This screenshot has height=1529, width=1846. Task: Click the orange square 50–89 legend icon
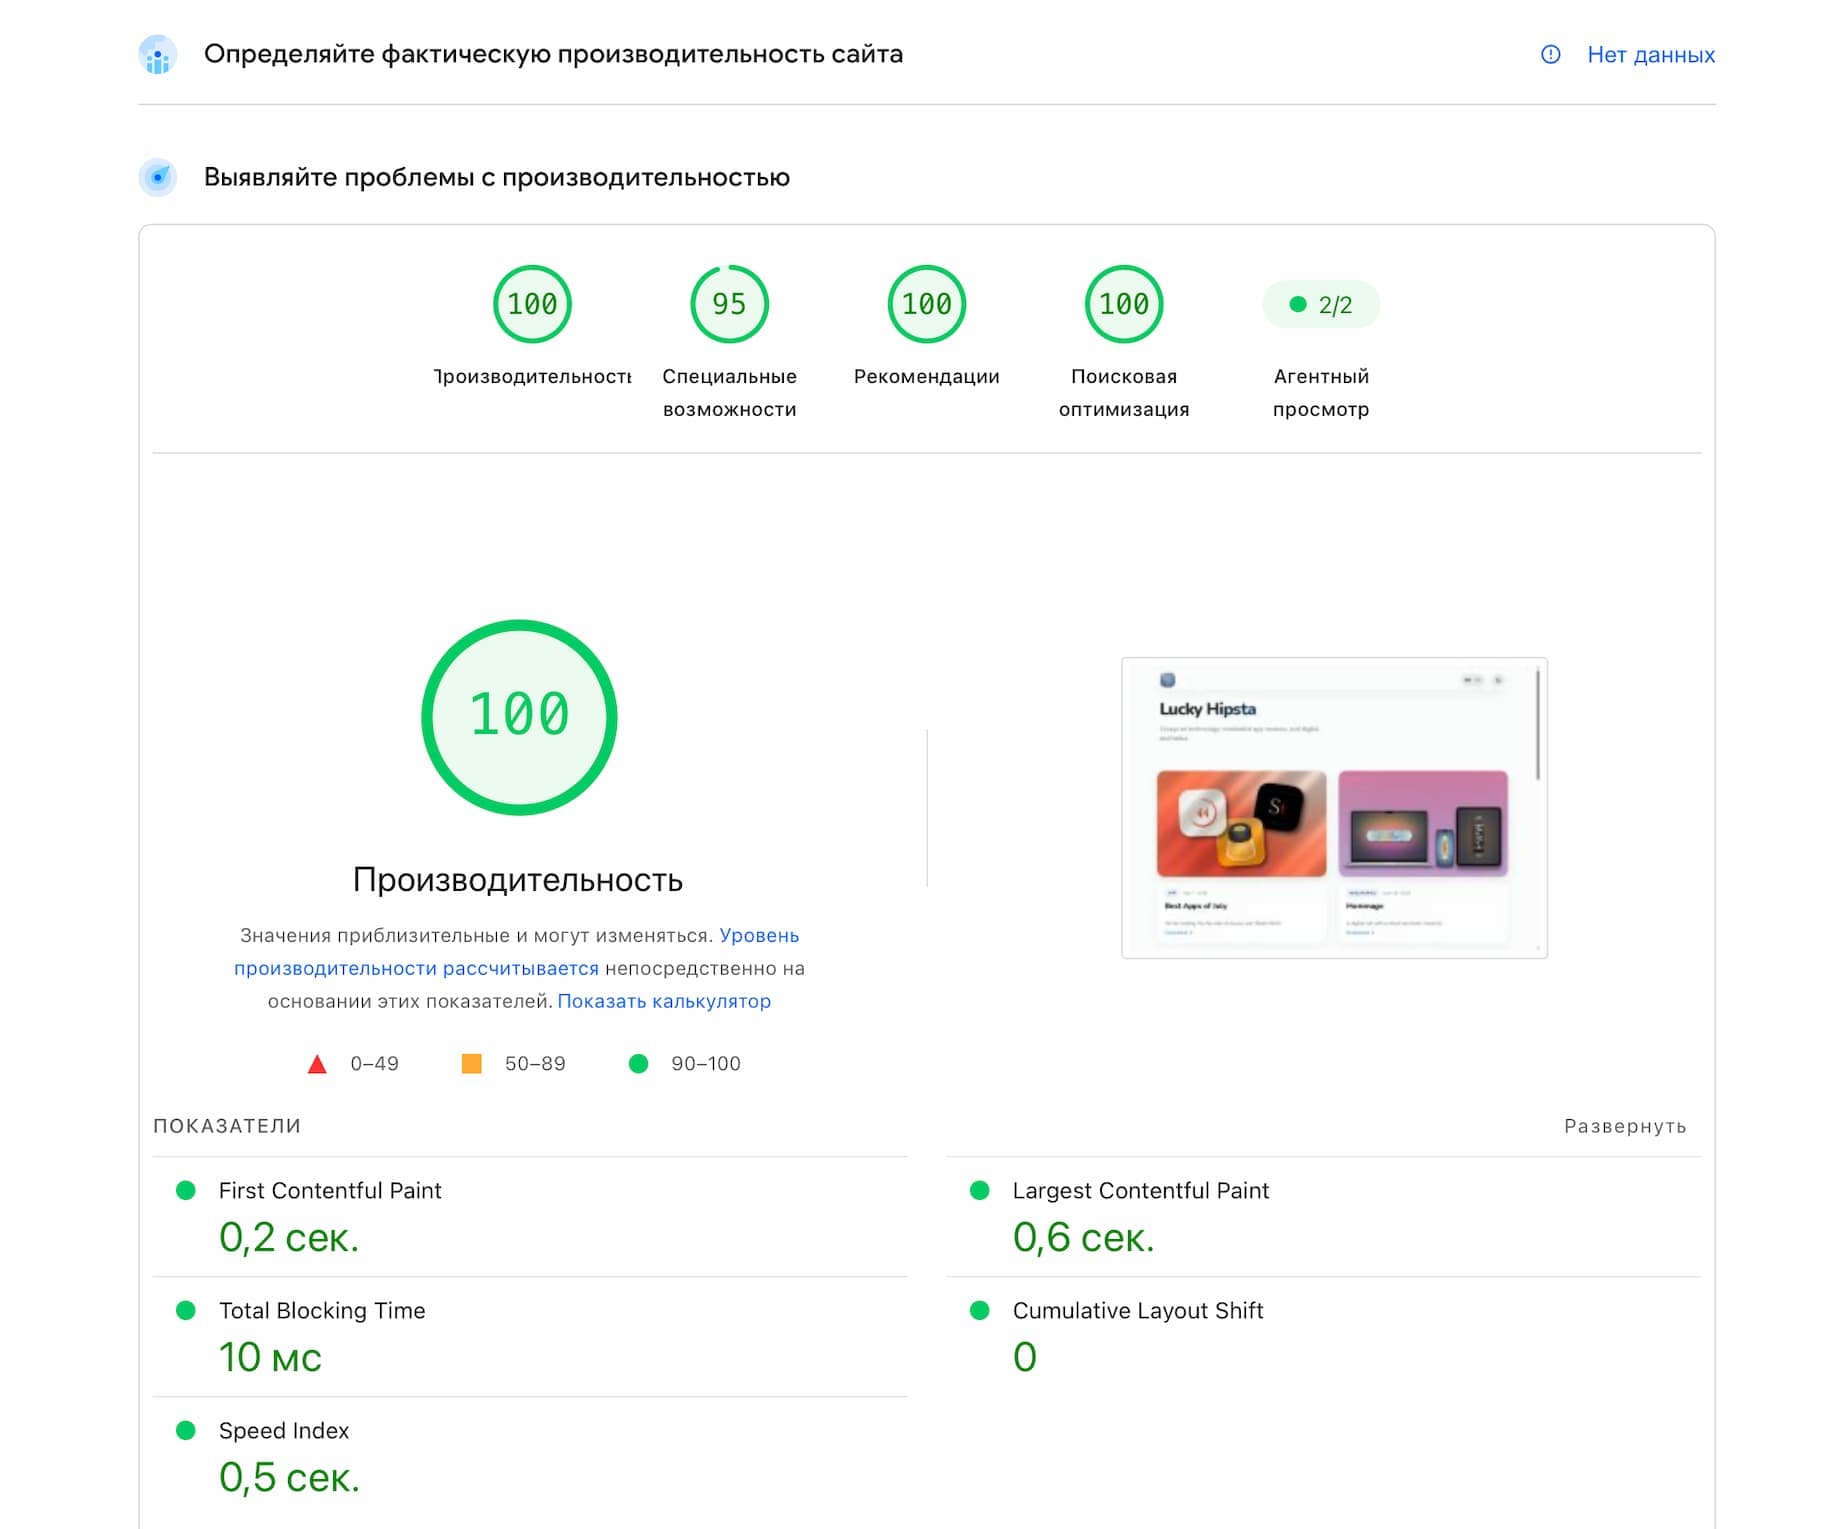point(471,1063)
